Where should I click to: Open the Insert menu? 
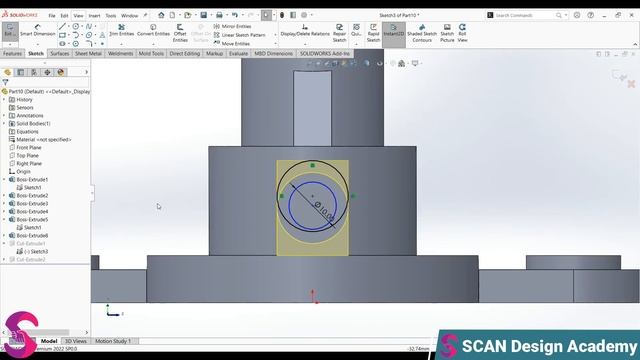(94, 16)
